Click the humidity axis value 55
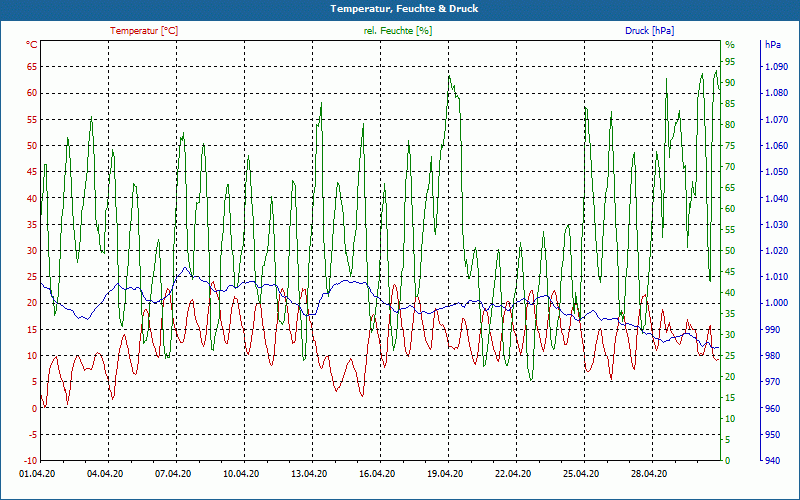The height and width of the screenshot is (500, 800). click(730, 230)
